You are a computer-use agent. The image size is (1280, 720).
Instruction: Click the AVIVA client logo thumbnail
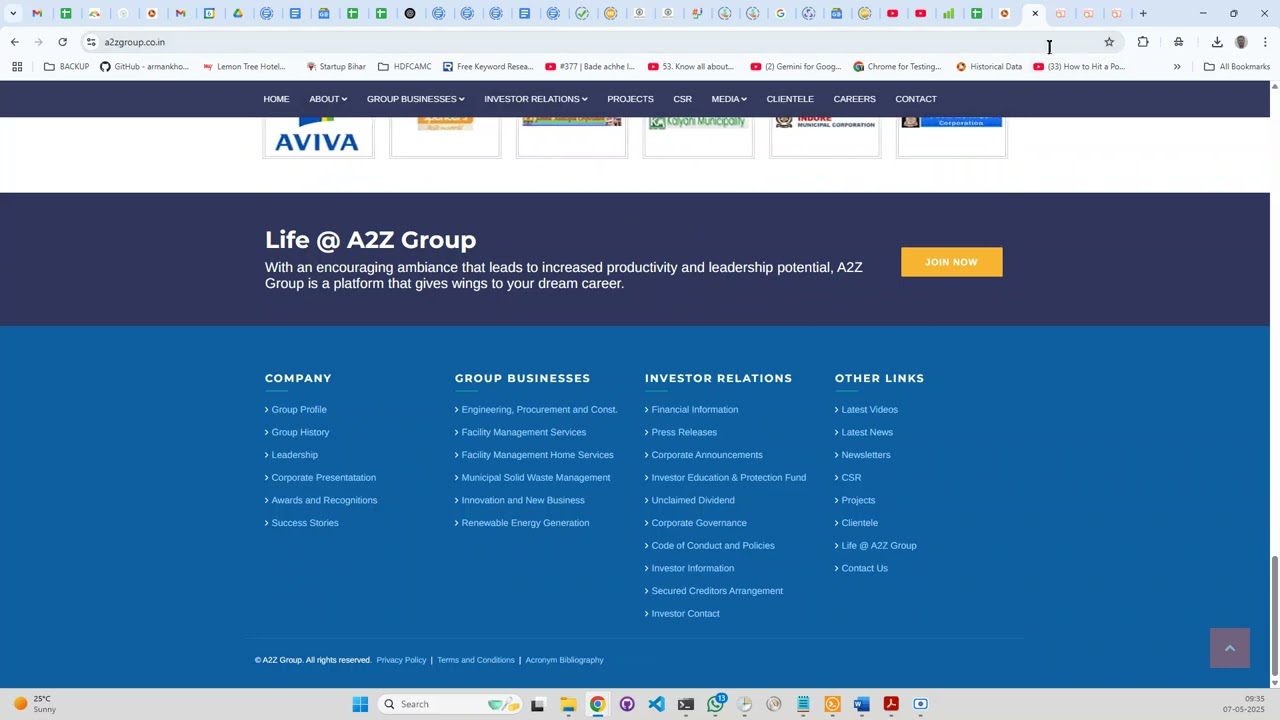point(318,137)
